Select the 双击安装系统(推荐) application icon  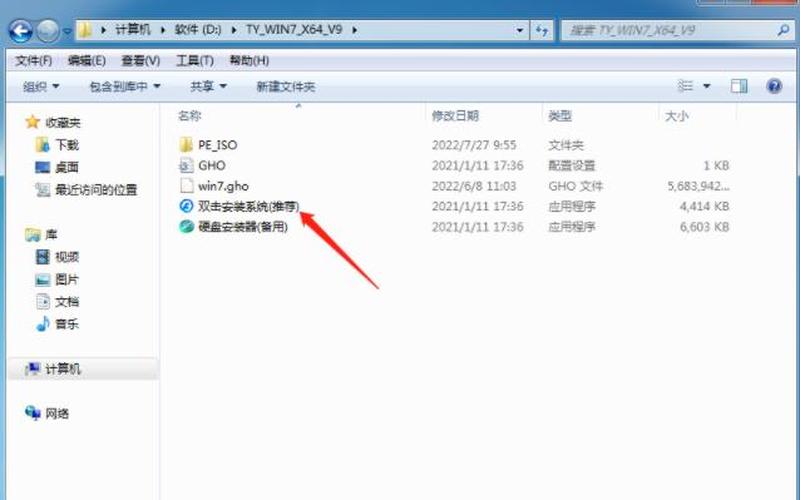click(186, 206)
